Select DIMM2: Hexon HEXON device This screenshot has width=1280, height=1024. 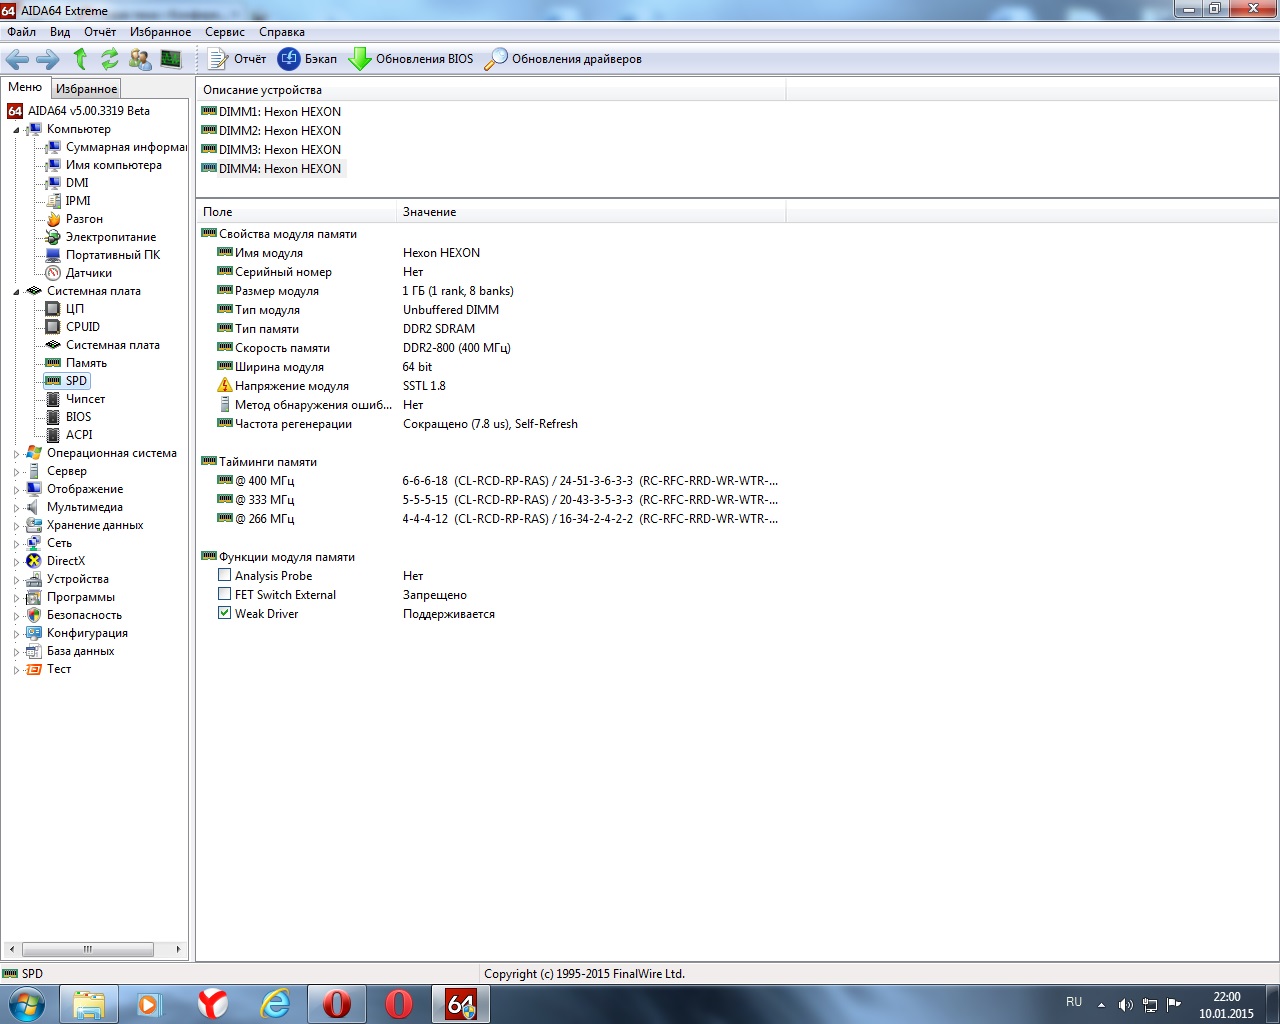pos(271,131)
